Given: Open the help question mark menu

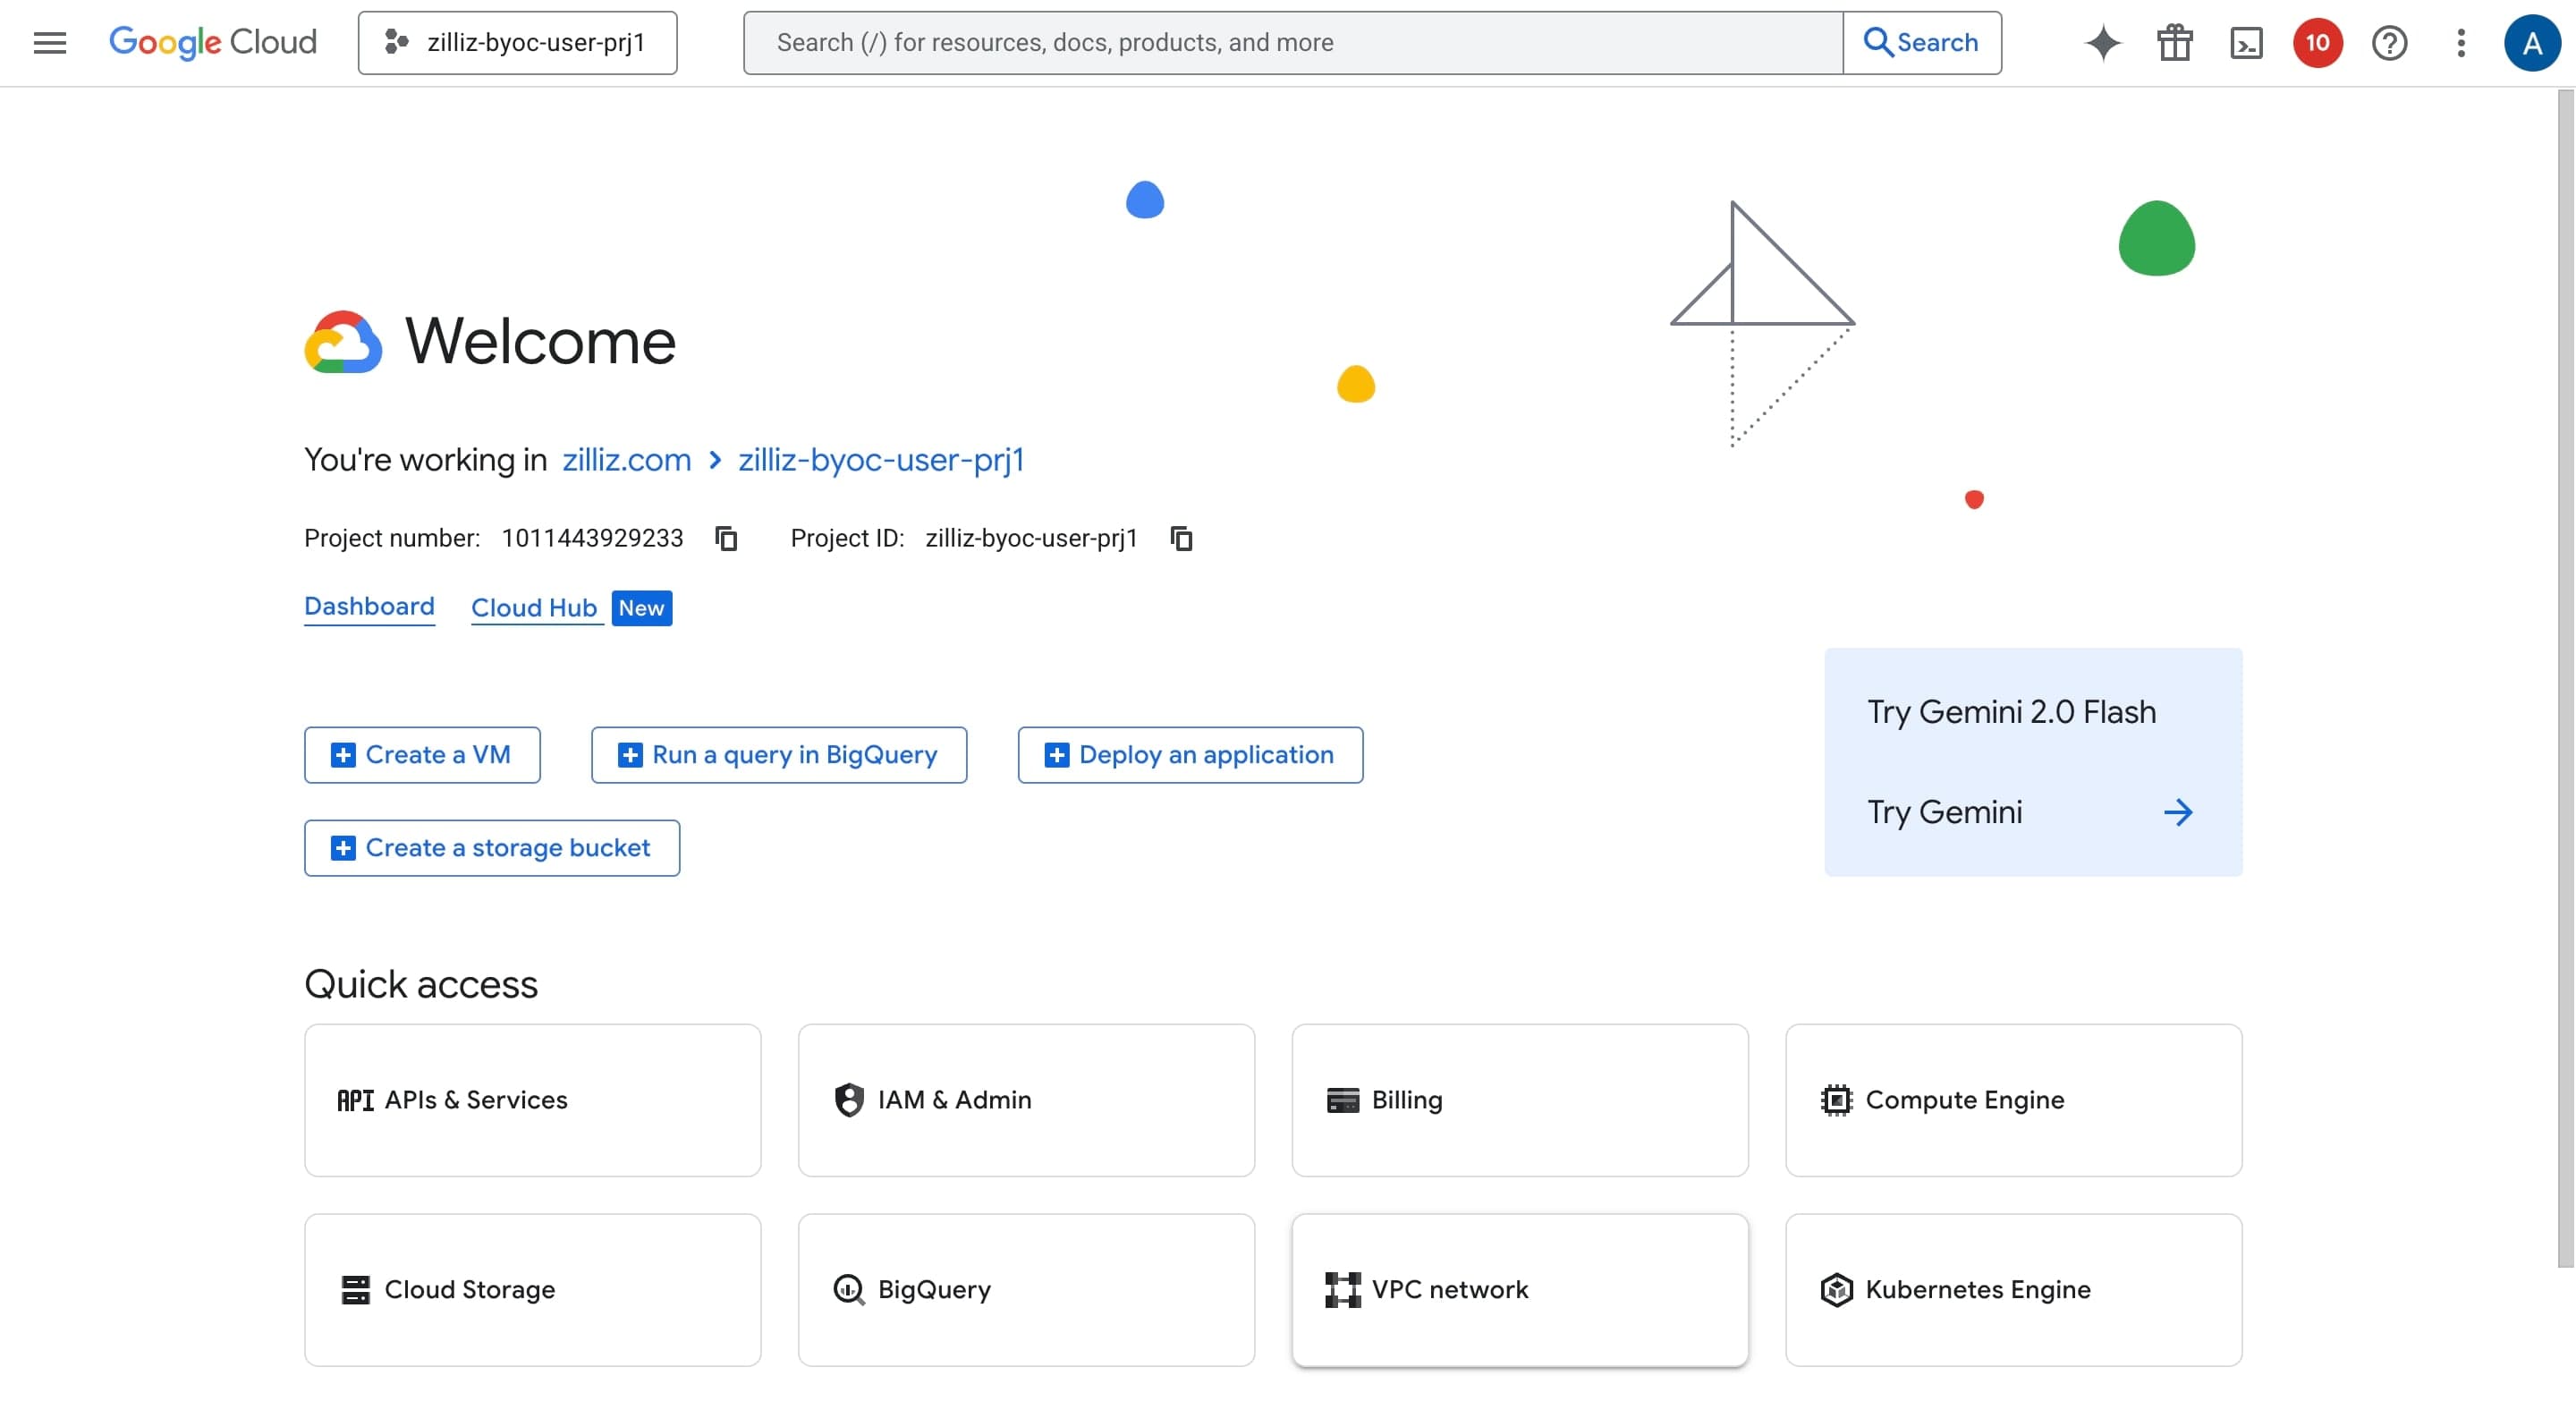Looking at the screenshot, I should pos(2389,43).
